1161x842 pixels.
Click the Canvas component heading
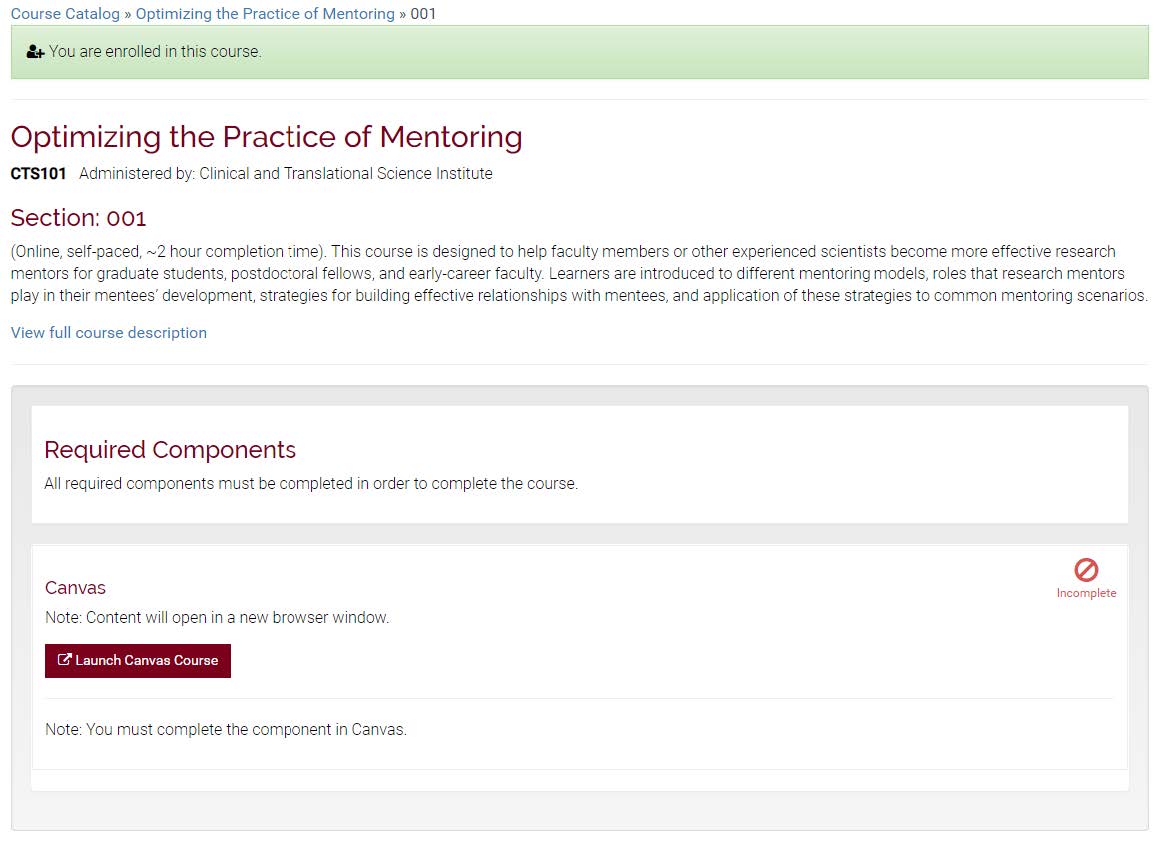[75, 588]
